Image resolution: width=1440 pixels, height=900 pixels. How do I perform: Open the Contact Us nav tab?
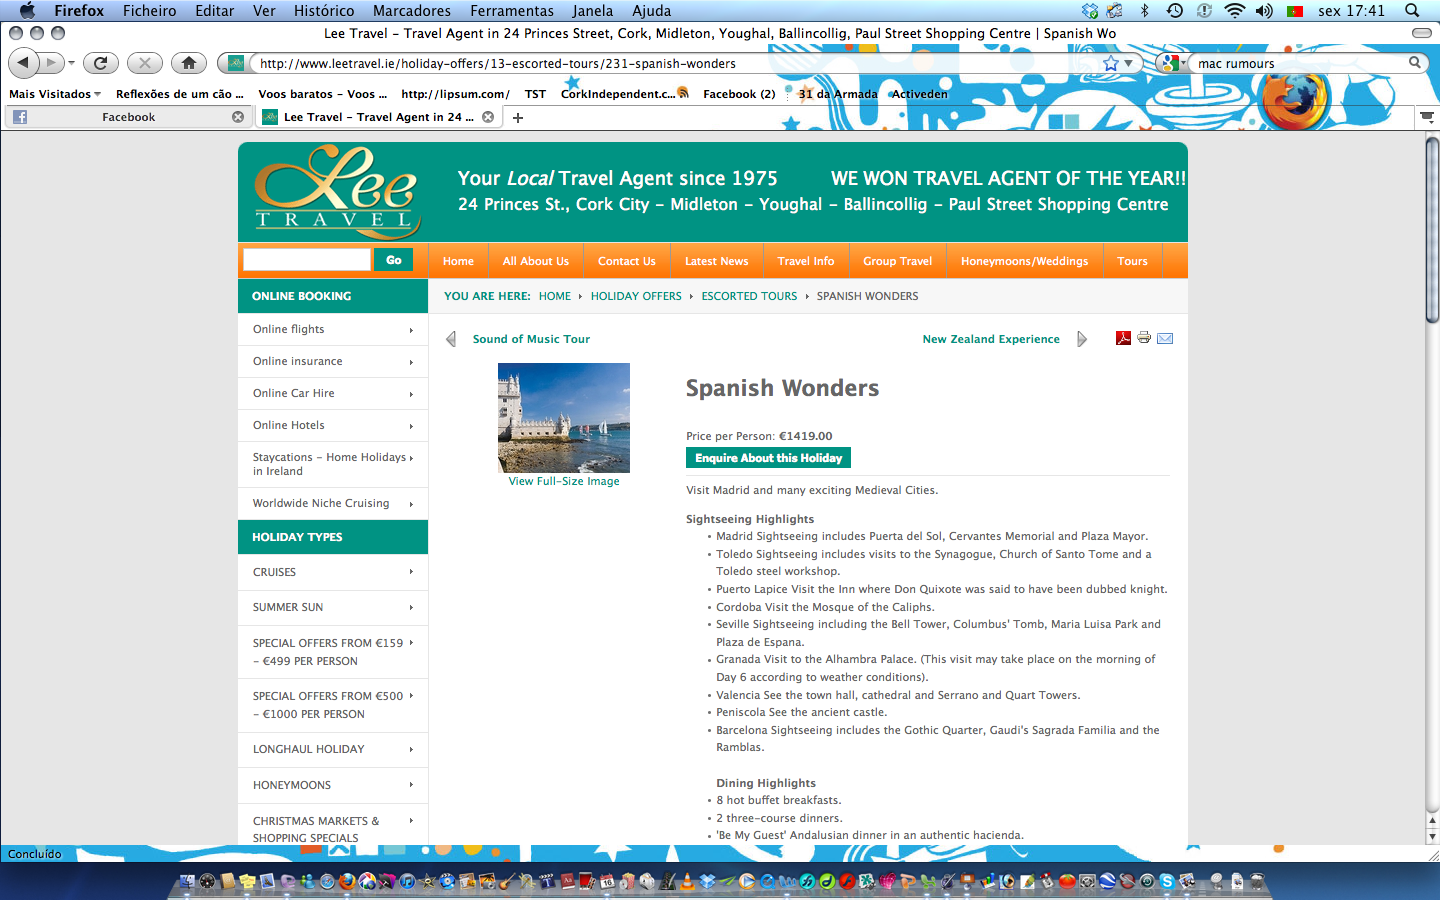click(627, 261)
